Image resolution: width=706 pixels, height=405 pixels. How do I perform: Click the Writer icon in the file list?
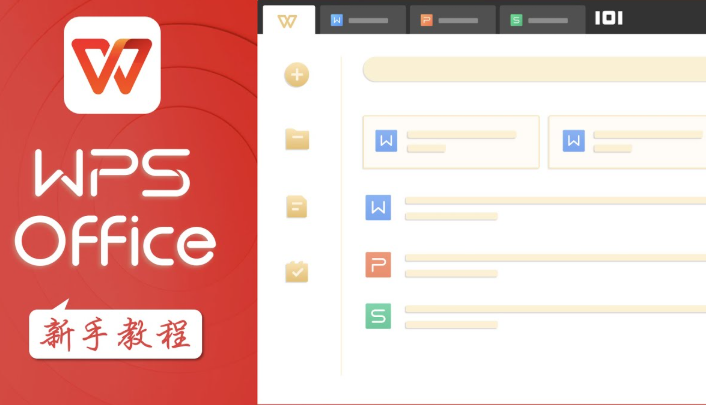tap(378, 208)
